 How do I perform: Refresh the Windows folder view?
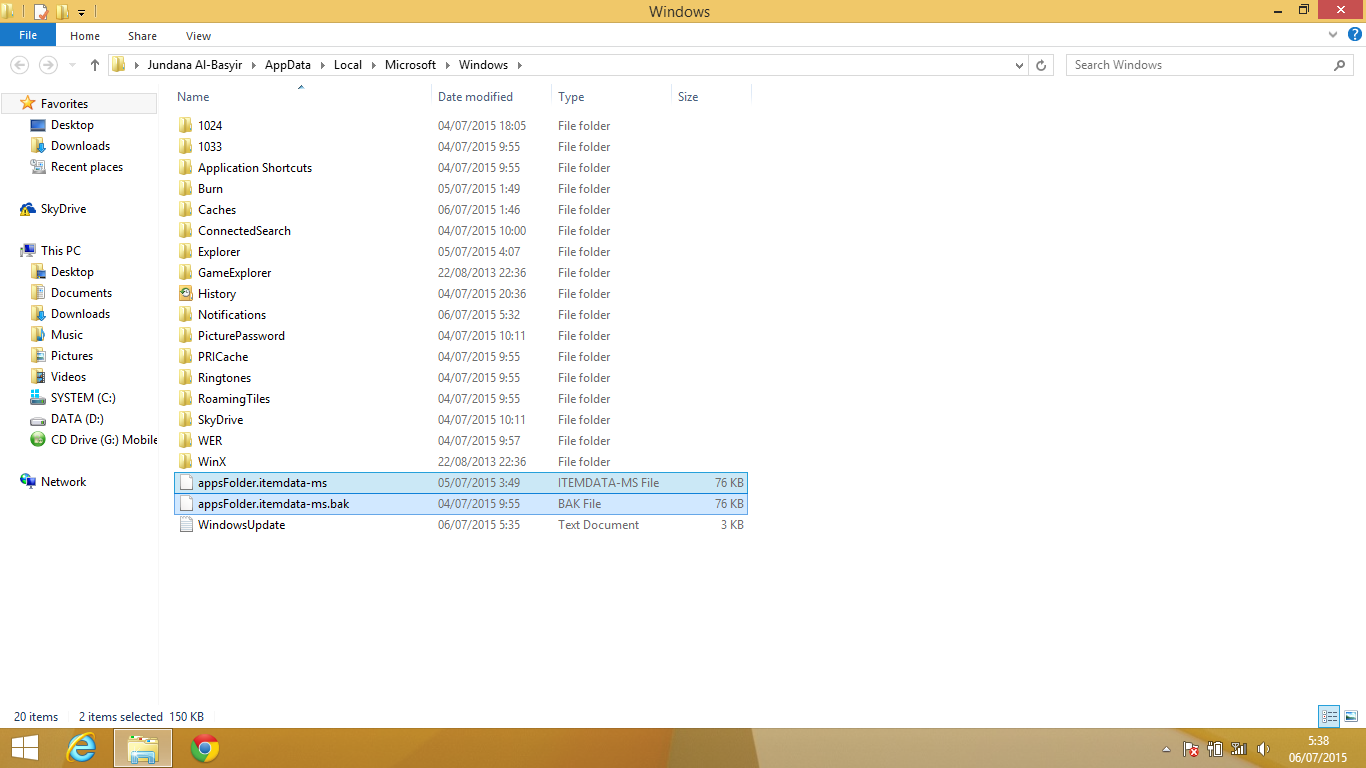click(x=1041, y=65)
